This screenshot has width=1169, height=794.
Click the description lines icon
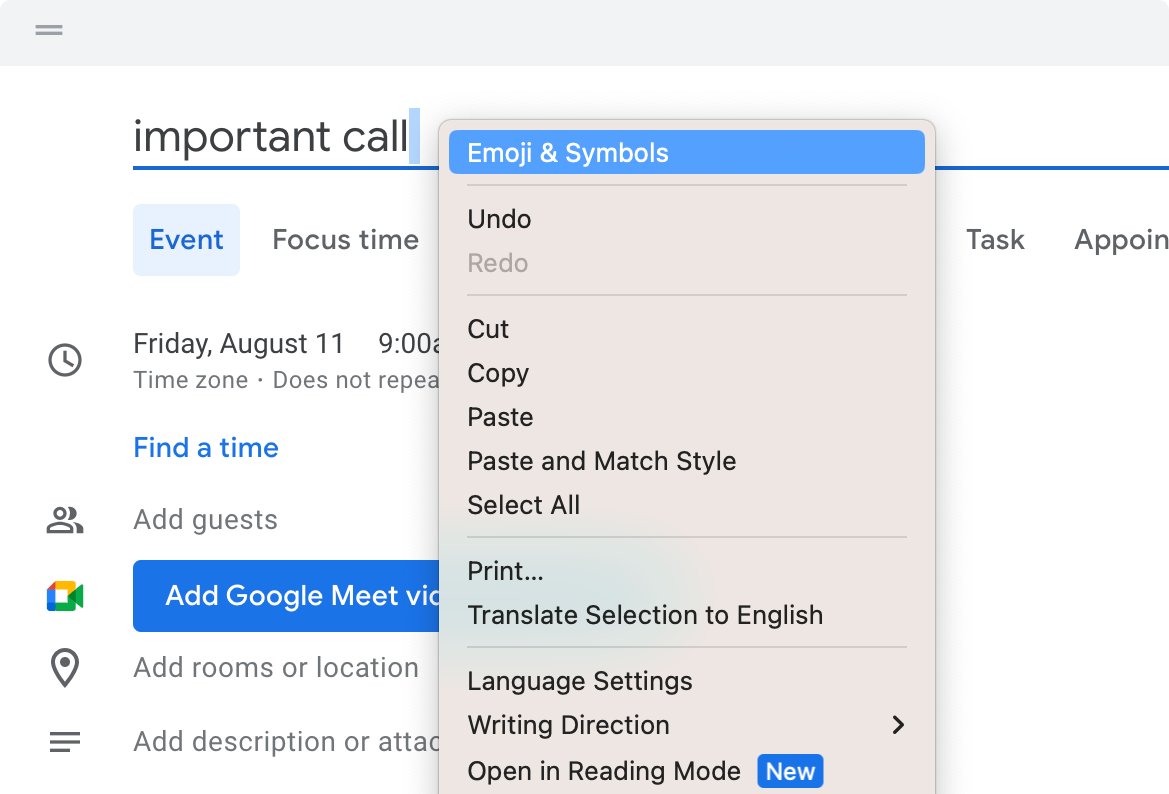pyautogui.click(x=65, y=742)
